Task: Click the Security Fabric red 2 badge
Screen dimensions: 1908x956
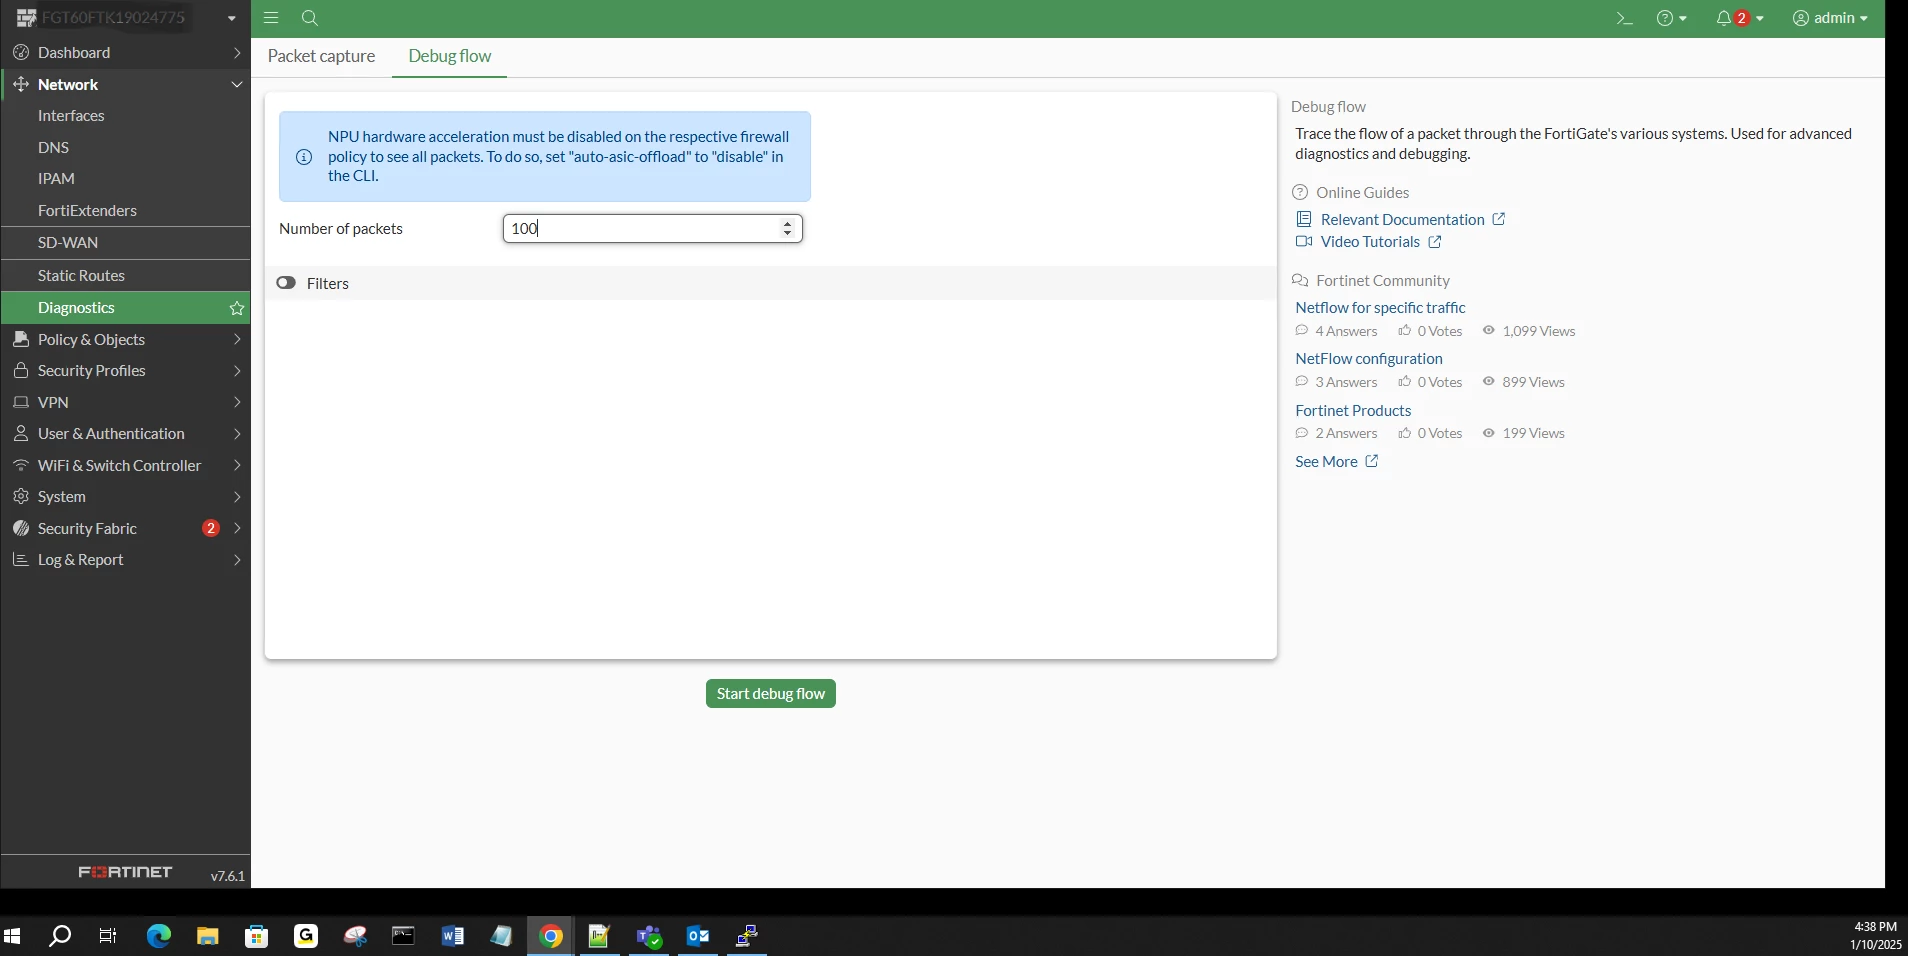Action: coord(210,528)
